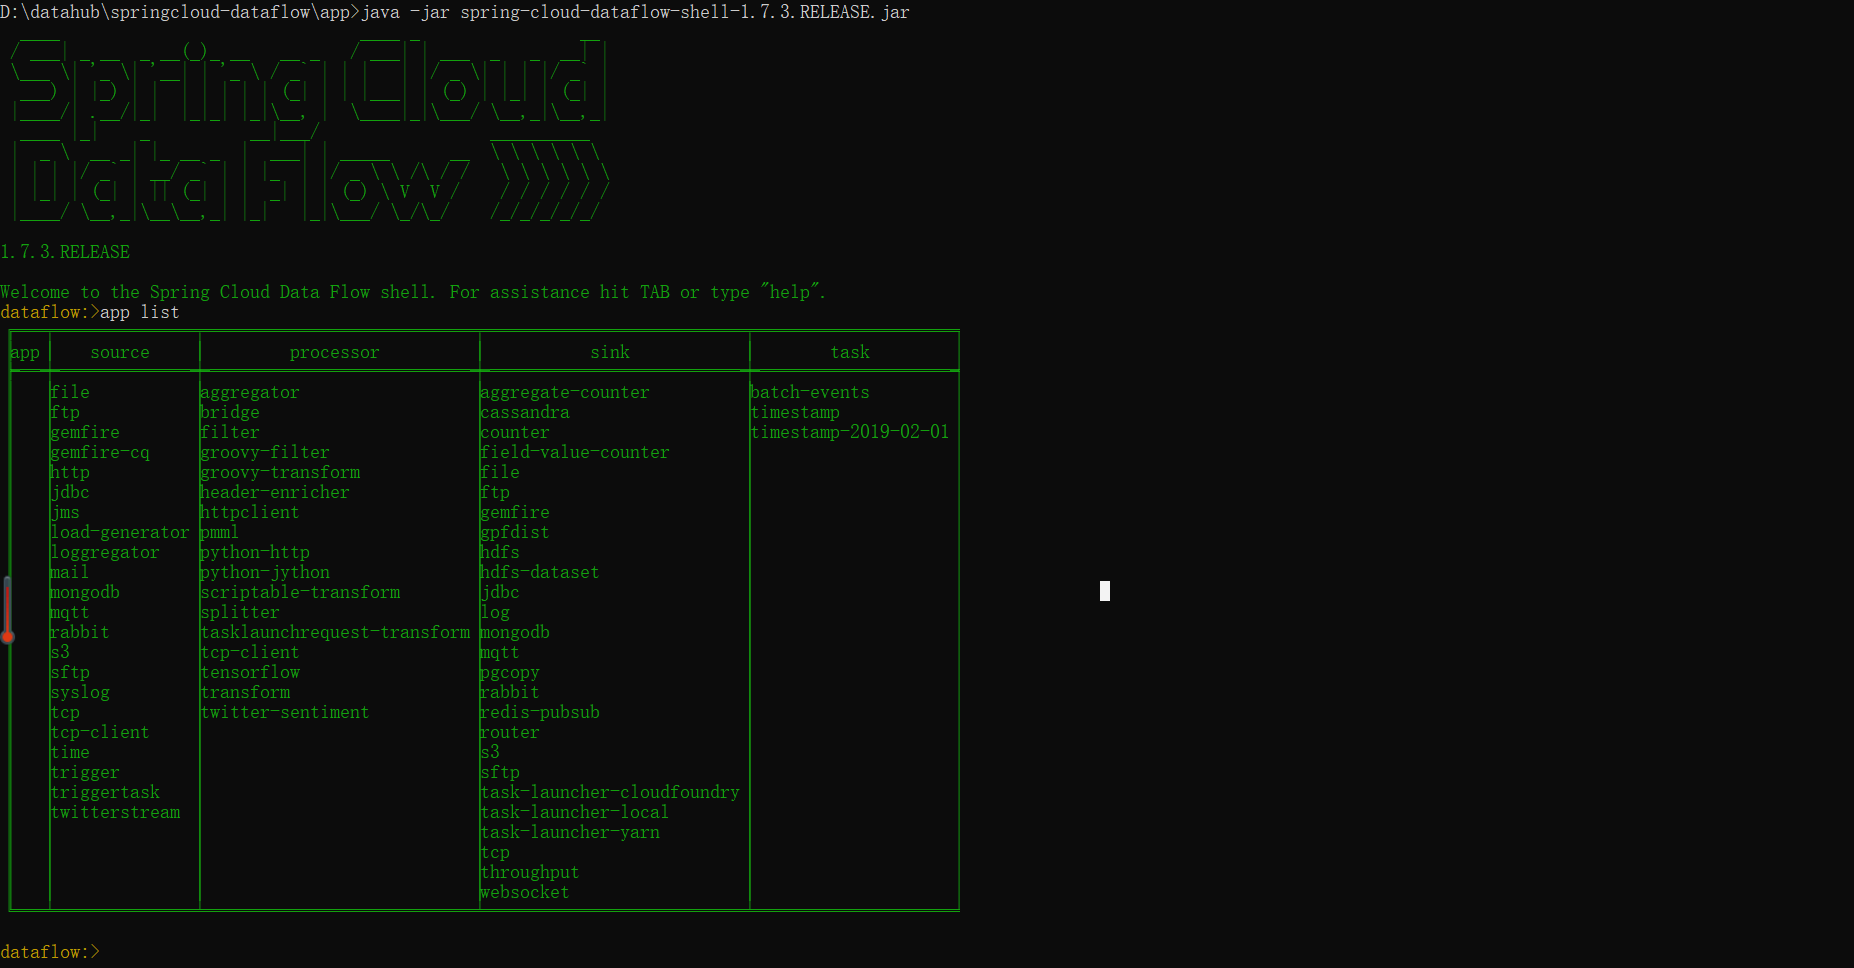
Task: Click 'http' source entry
Action: click(70, 472)
